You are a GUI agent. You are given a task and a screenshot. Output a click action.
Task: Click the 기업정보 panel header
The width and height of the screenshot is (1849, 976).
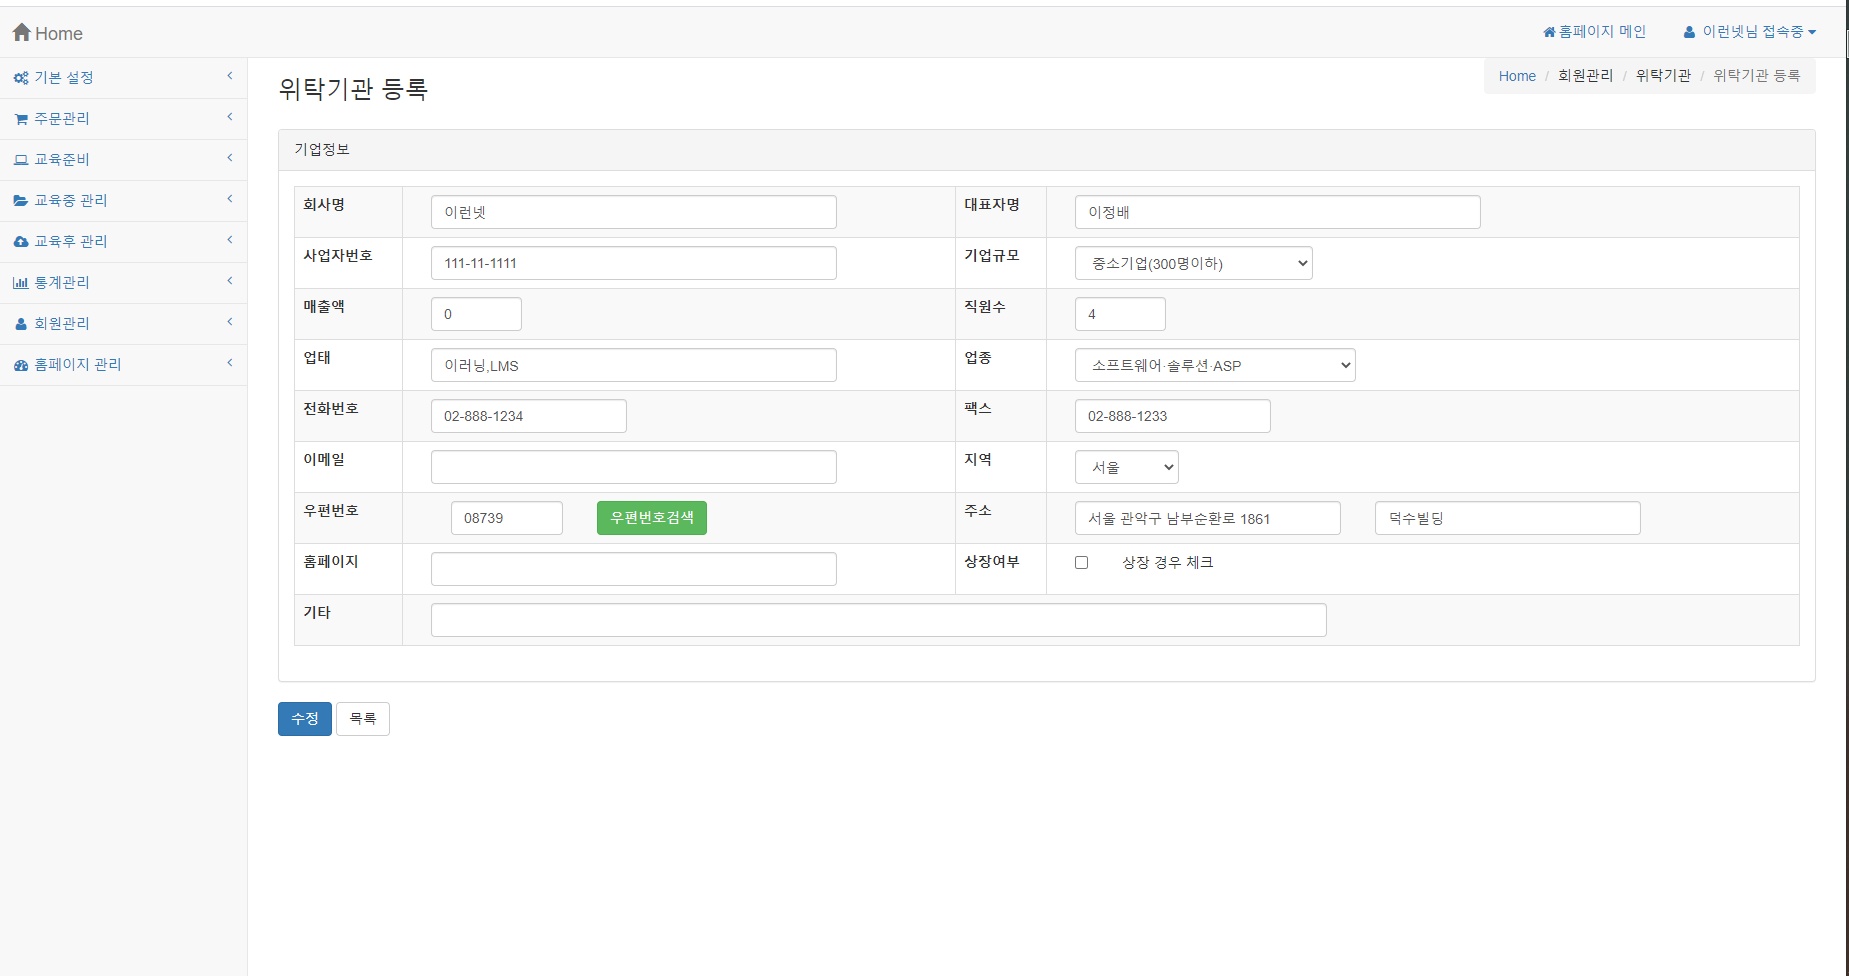tap(1046, 150)
